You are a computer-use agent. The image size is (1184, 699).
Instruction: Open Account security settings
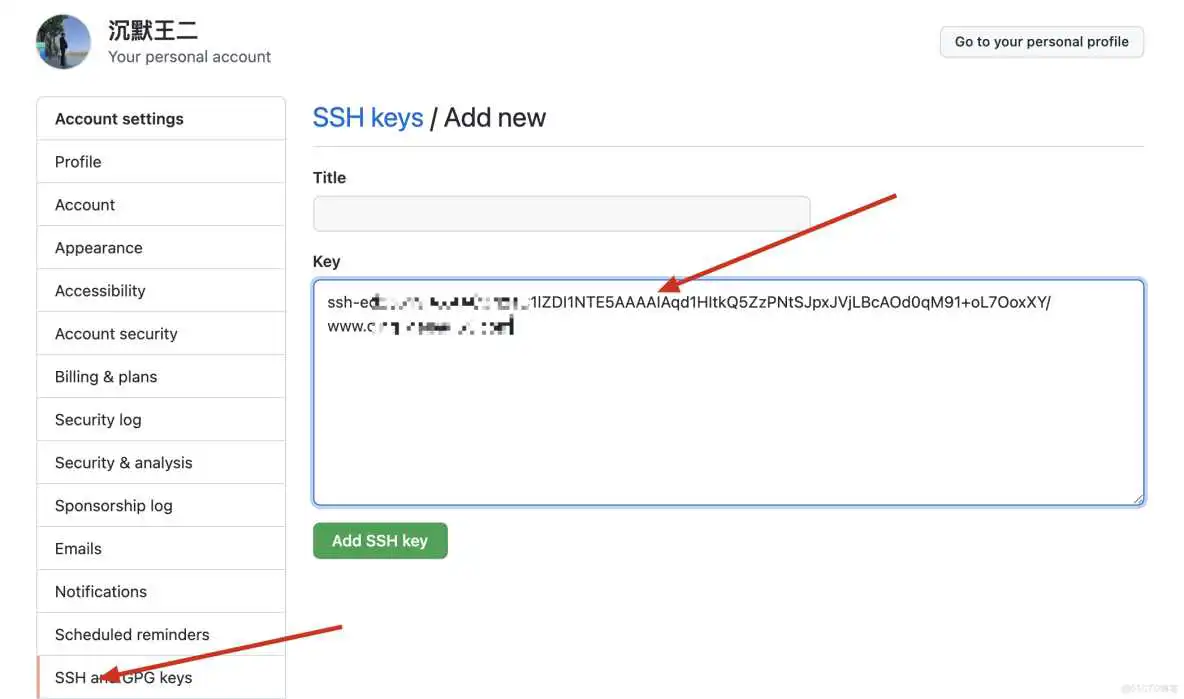[116, 333]
